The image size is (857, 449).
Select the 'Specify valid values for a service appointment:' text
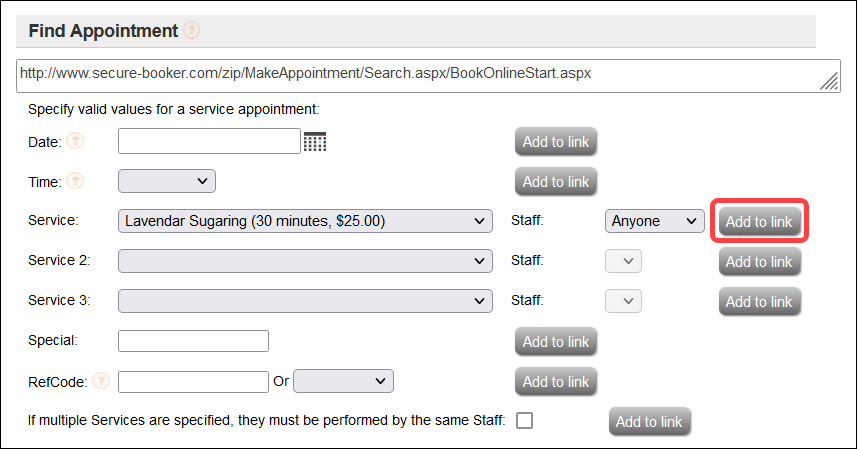click(174, 109)
